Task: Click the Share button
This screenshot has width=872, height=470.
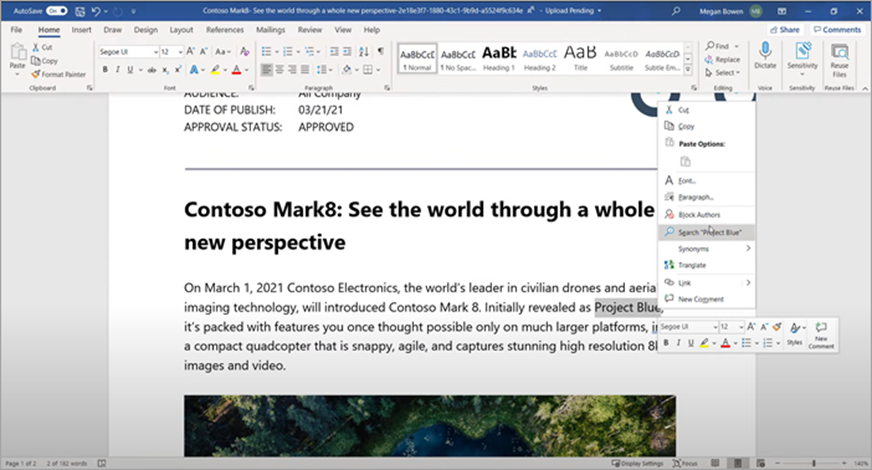Action: click(x=785, y=29)
